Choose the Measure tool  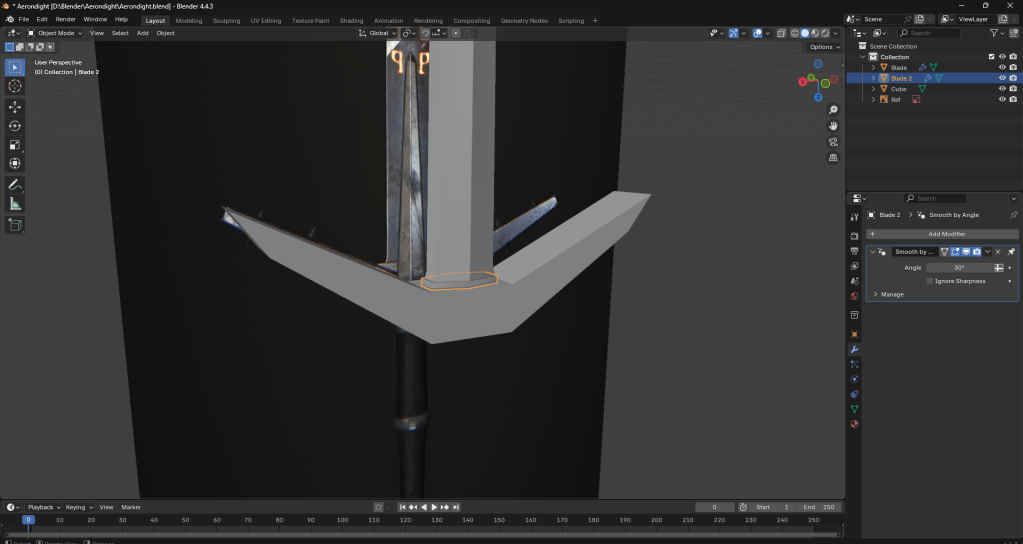15,204
